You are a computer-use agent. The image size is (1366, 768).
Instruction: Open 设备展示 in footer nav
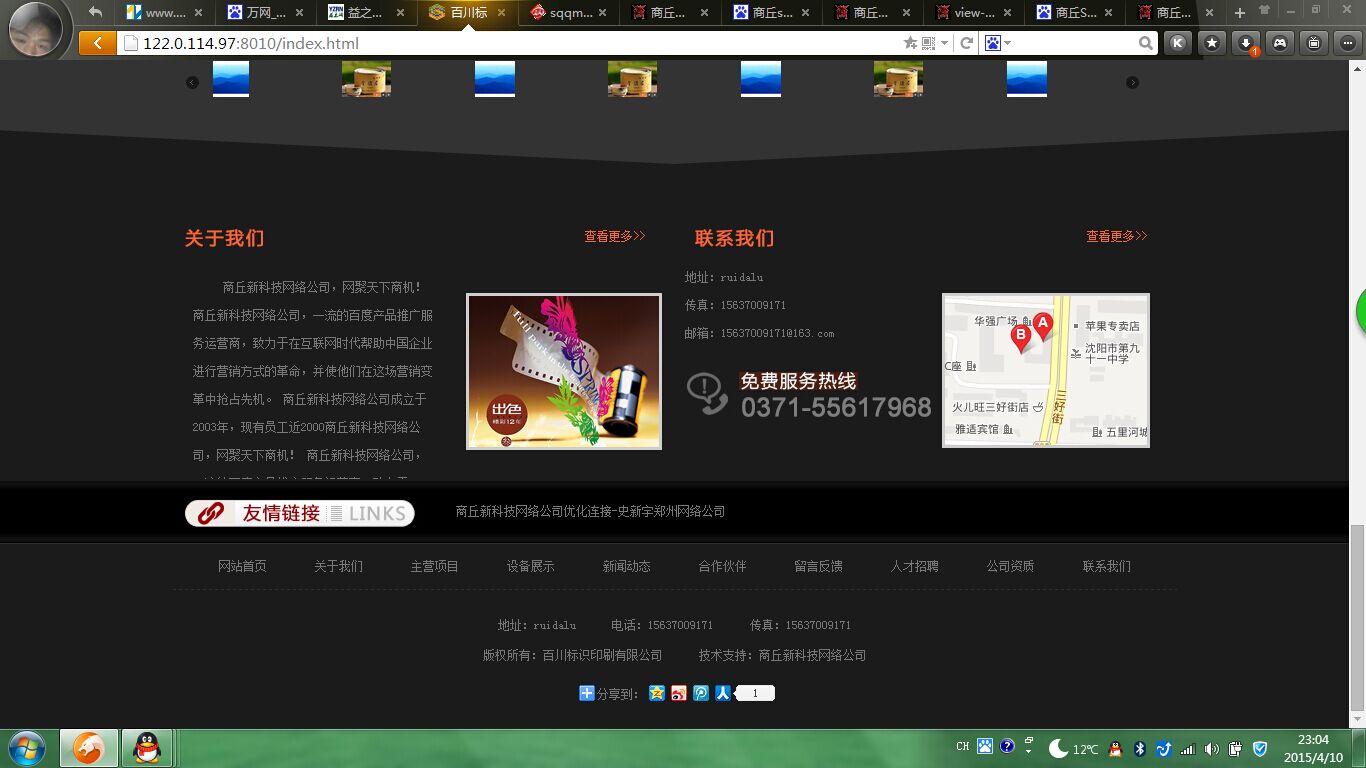tap(530, 566)
